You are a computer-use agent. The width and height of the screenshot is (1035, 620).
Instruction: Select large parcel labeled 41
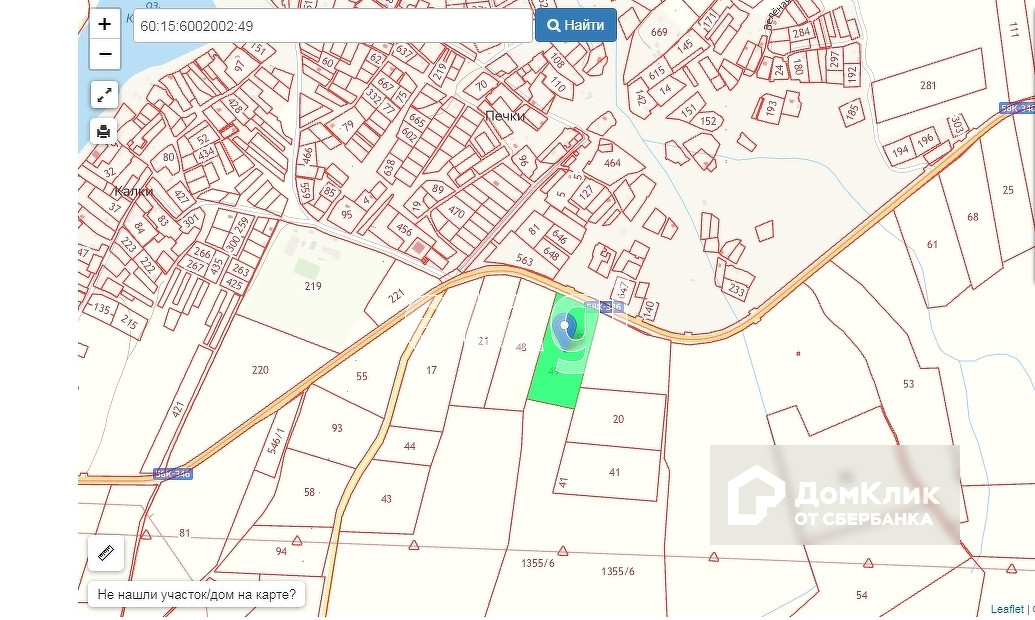coord(614,472)
